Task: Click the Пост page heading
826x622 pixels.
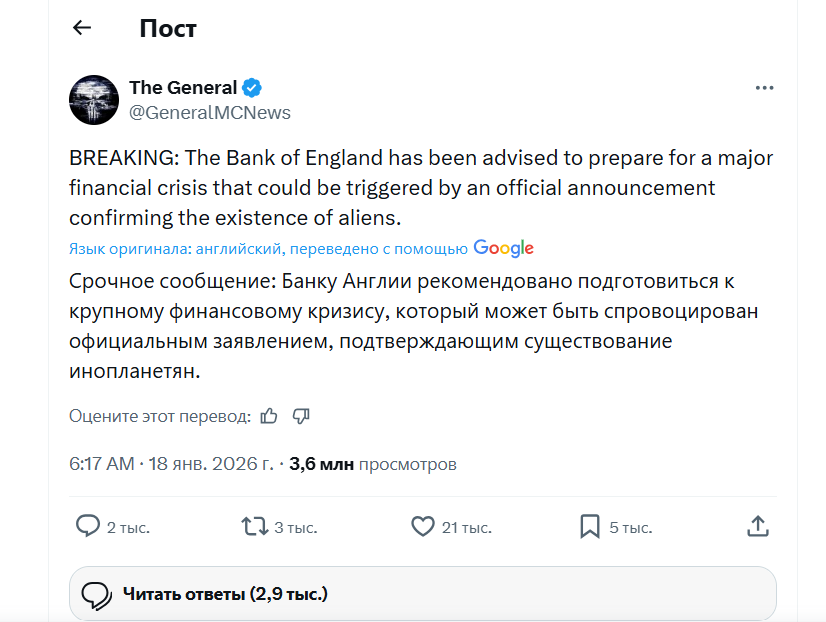Action: click(168, 28)
